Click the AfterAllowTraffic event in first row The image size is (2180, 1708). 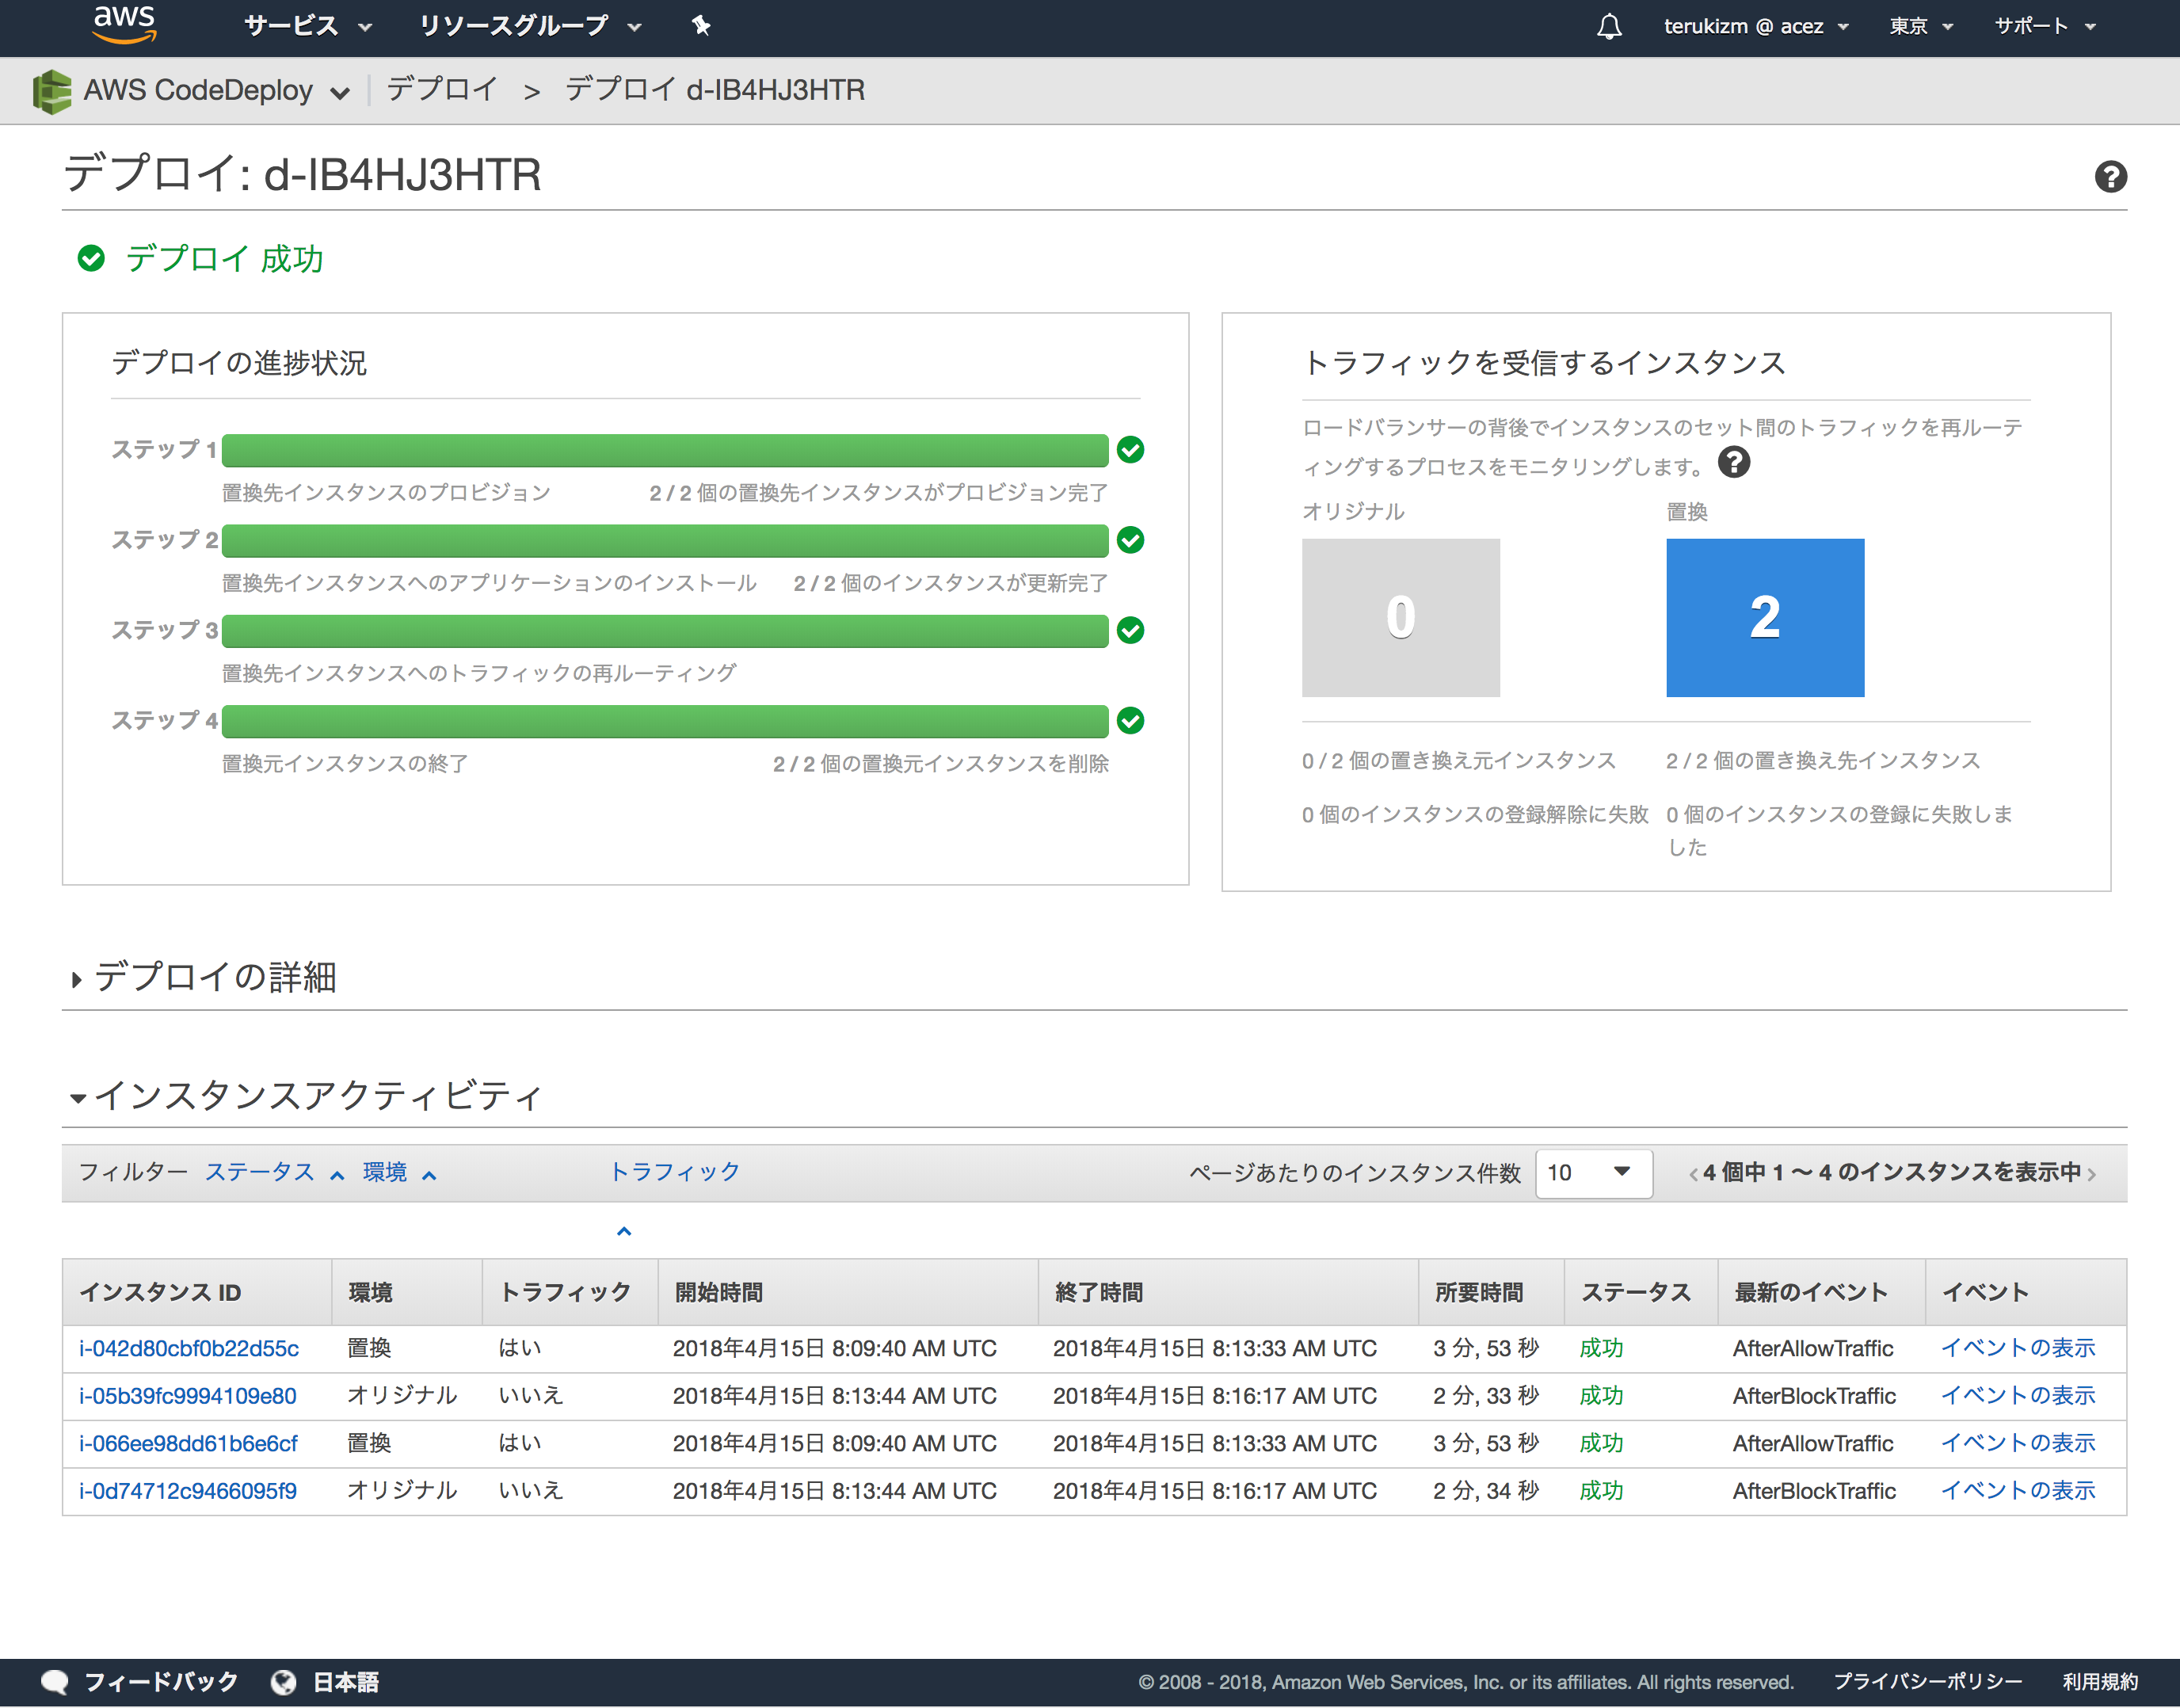(1813, 1348)
